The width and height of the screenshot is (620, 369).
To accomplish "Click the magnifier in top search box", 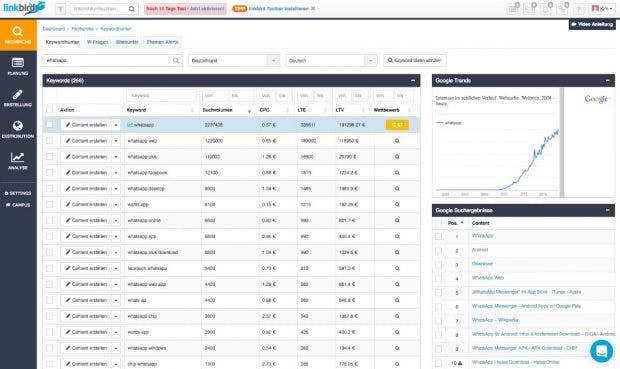I will click(132, 9).
